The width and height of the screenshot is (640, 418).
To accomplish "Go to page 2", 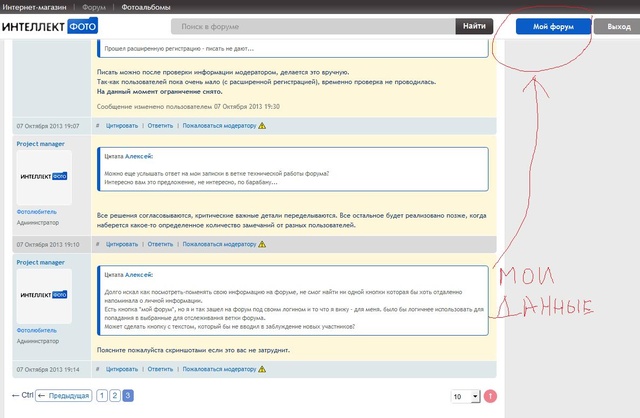I will pos(115,396).
